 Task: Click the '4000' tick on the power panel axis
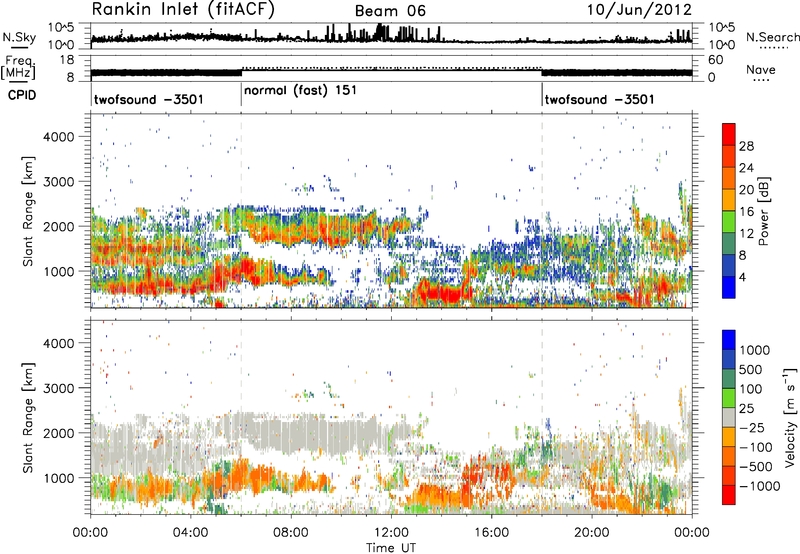tap(58, 137)
